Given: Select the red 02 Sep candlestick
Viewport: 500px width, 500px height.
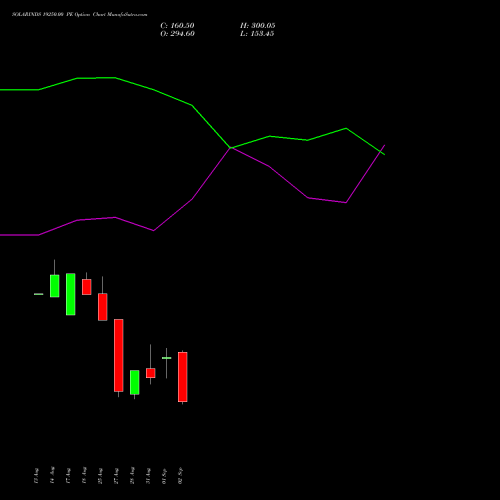Looking at the screenshot, I should coord(183,377).
